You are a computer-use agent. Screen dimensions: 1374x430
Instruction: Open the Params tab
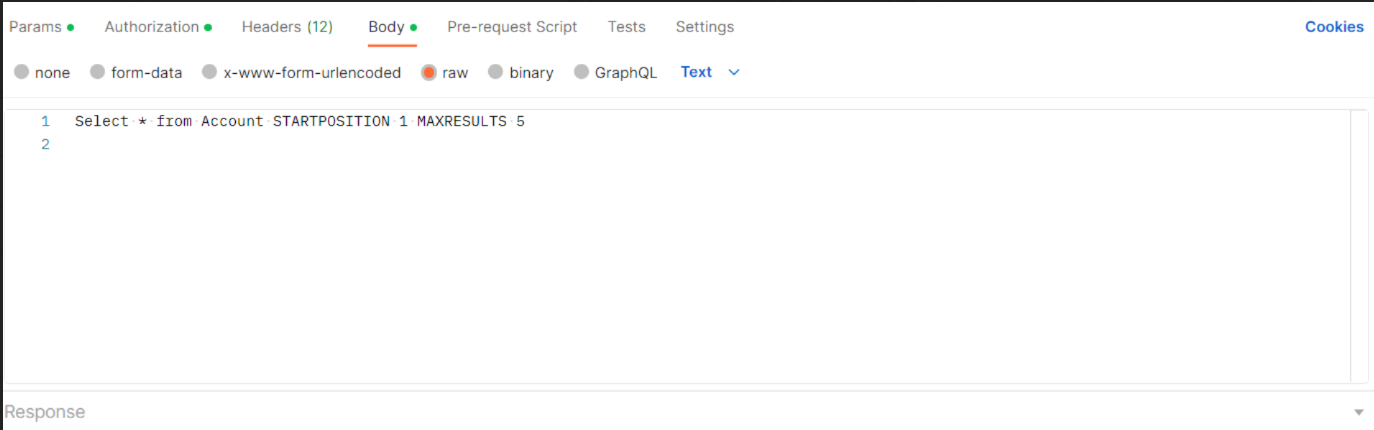click(x=36, y=27)
